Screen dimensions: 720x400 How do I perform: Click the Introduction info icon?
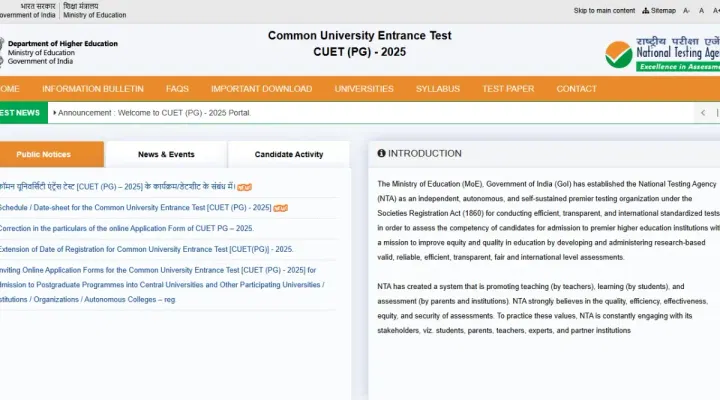tap(381, 154)
